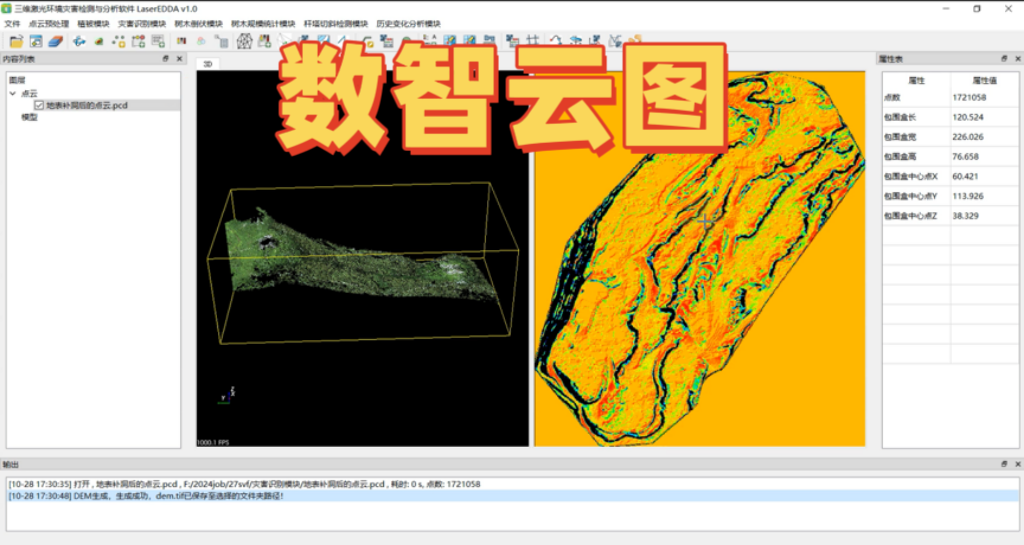
Task: Select the 包围盒中心点Y property cell
Action: coord(916,196)
